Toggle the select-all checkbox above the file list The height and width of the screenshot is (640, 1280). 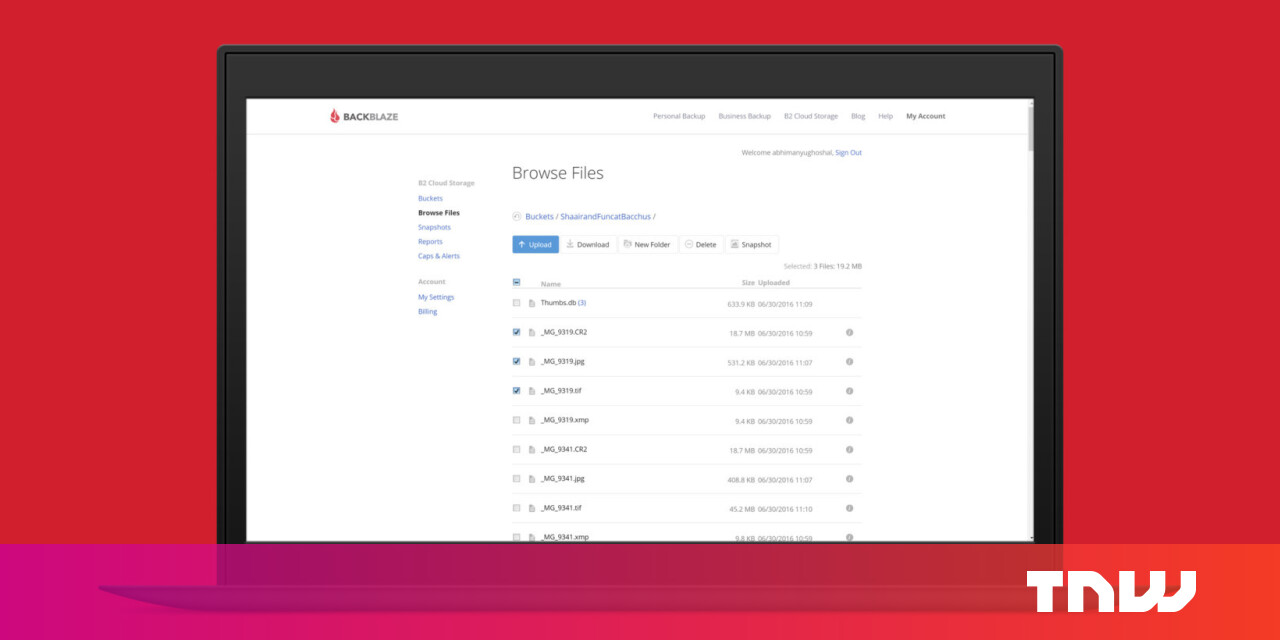click(516, 282)
